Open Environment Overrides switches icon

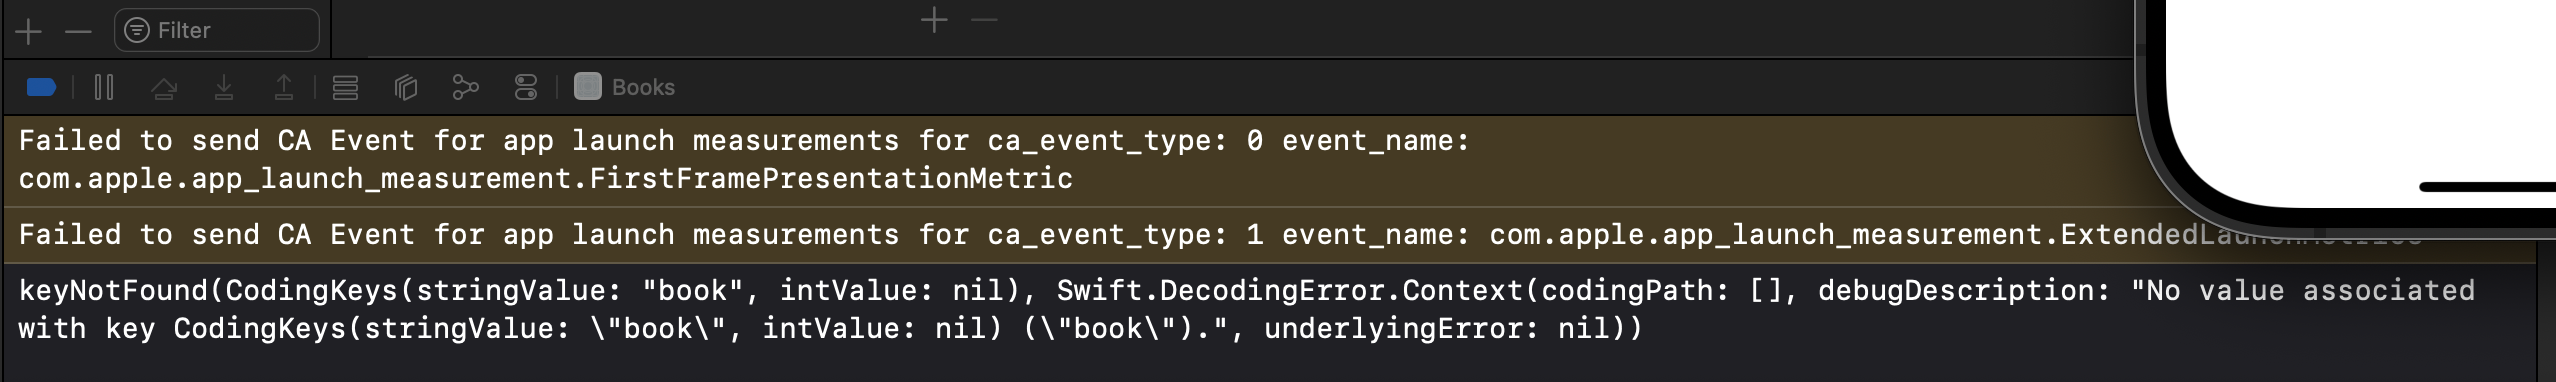pos(526,88)
